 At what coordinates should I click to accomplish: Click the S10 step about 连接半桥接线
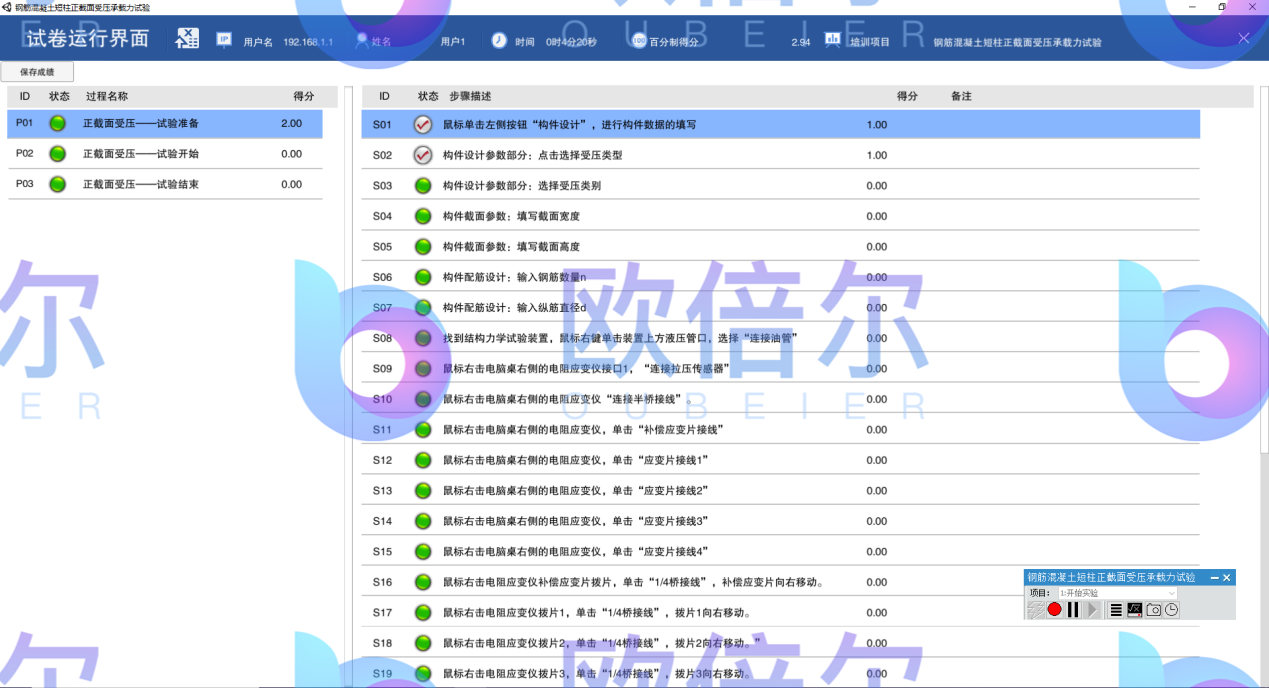[569, 399]
